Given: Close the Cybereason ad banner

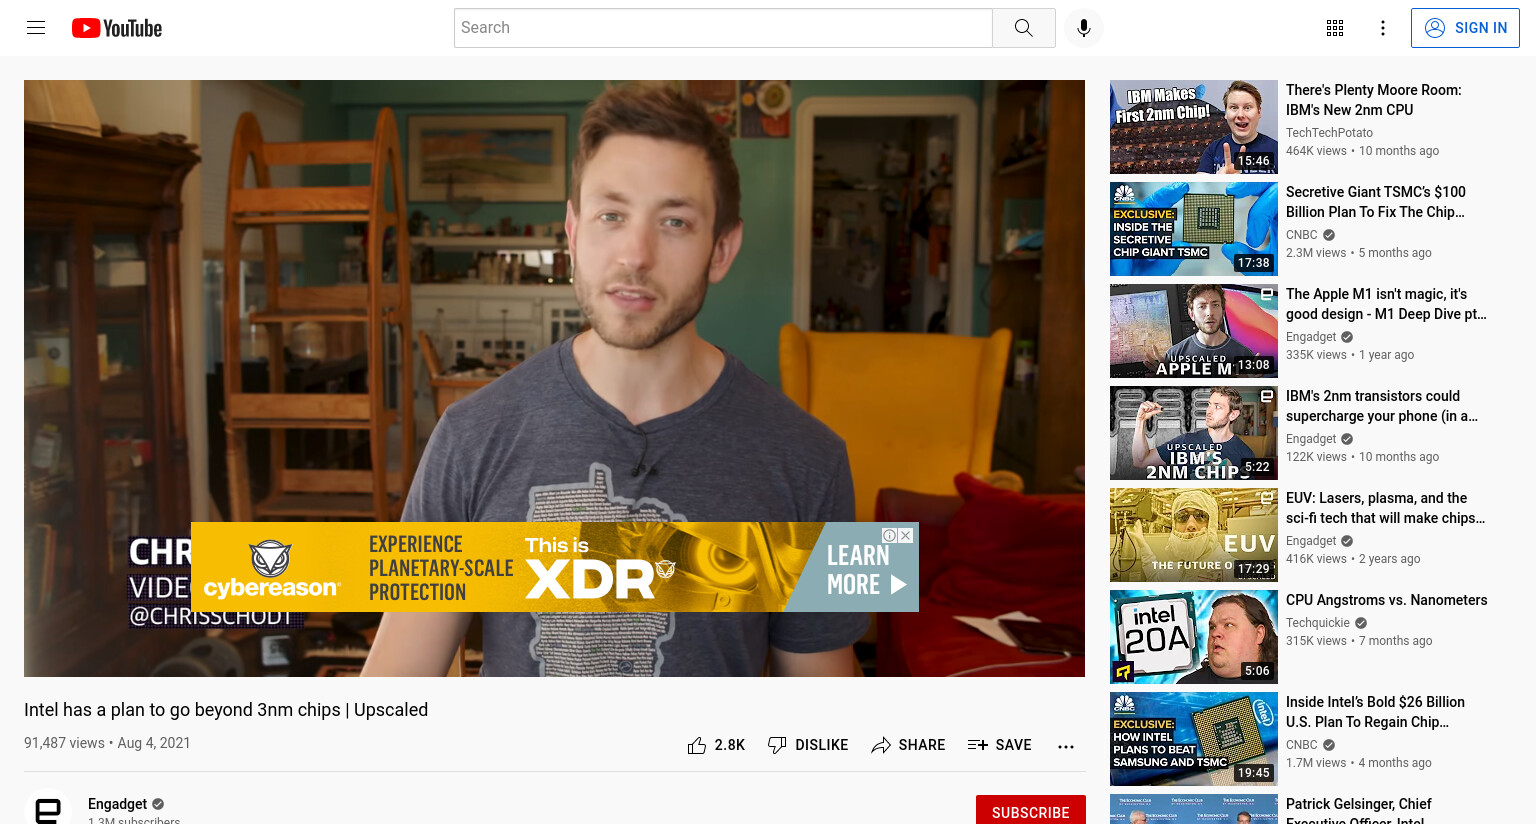Looking at the screenshot, I should 906,535.
